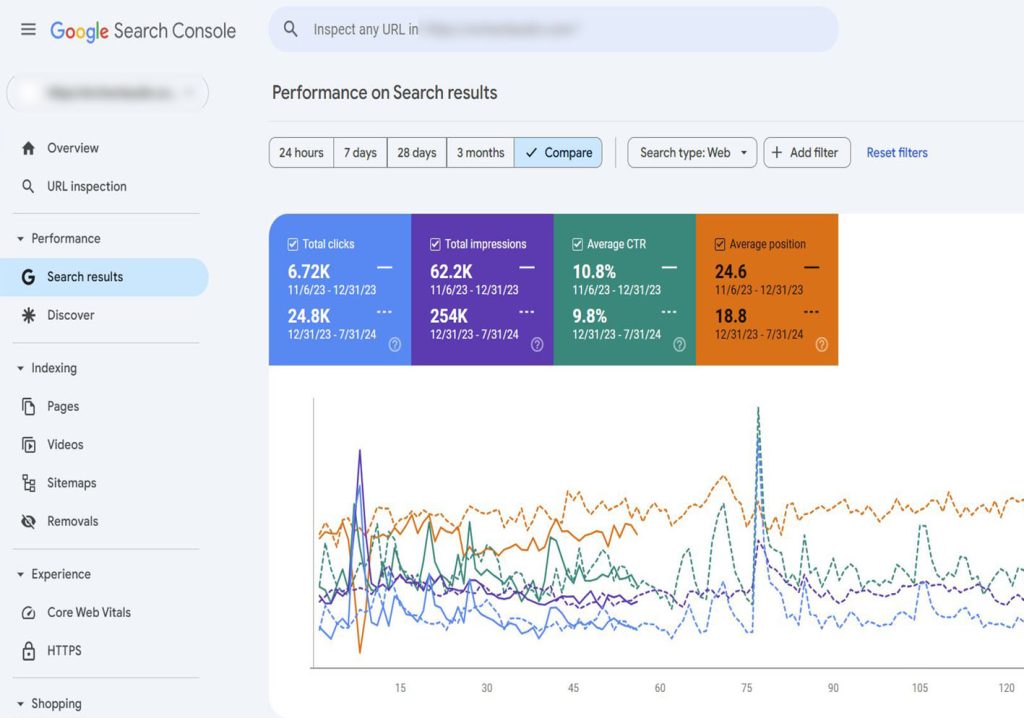1024x718 pixels.
Task: Toggle the Average CTR checkbox off
Action: pyautogui.click(x=577, y=243)
